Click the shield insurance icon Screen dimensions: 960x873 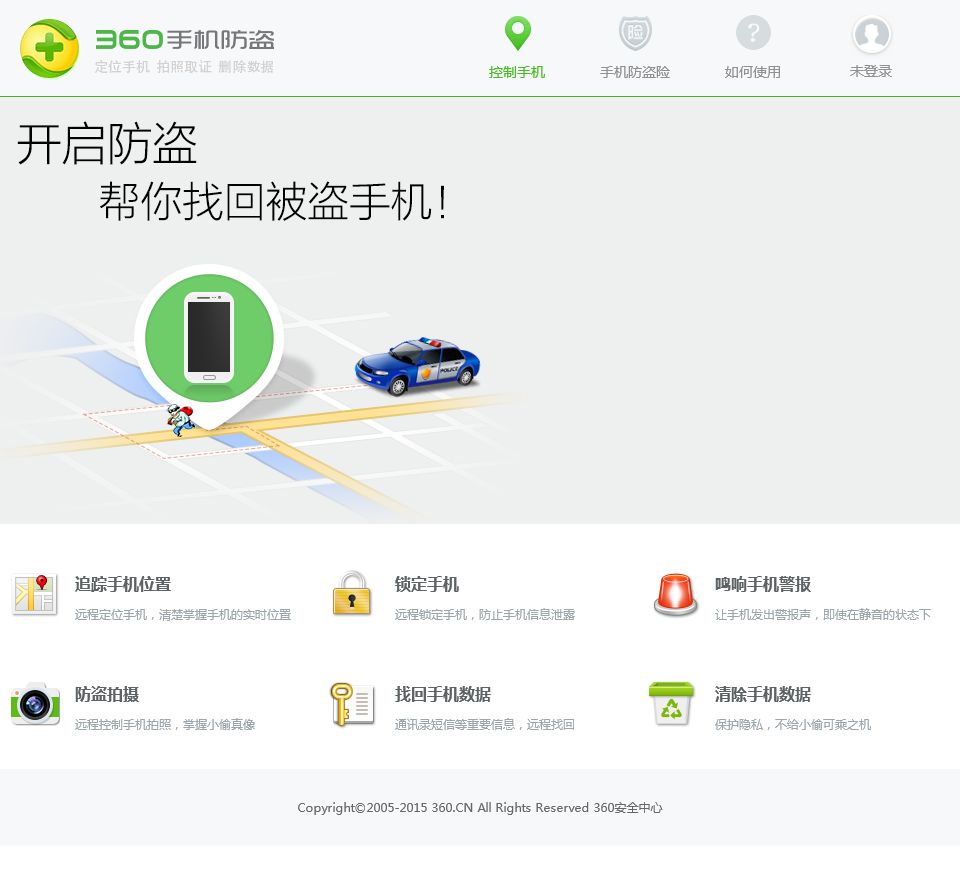point(635,33)
